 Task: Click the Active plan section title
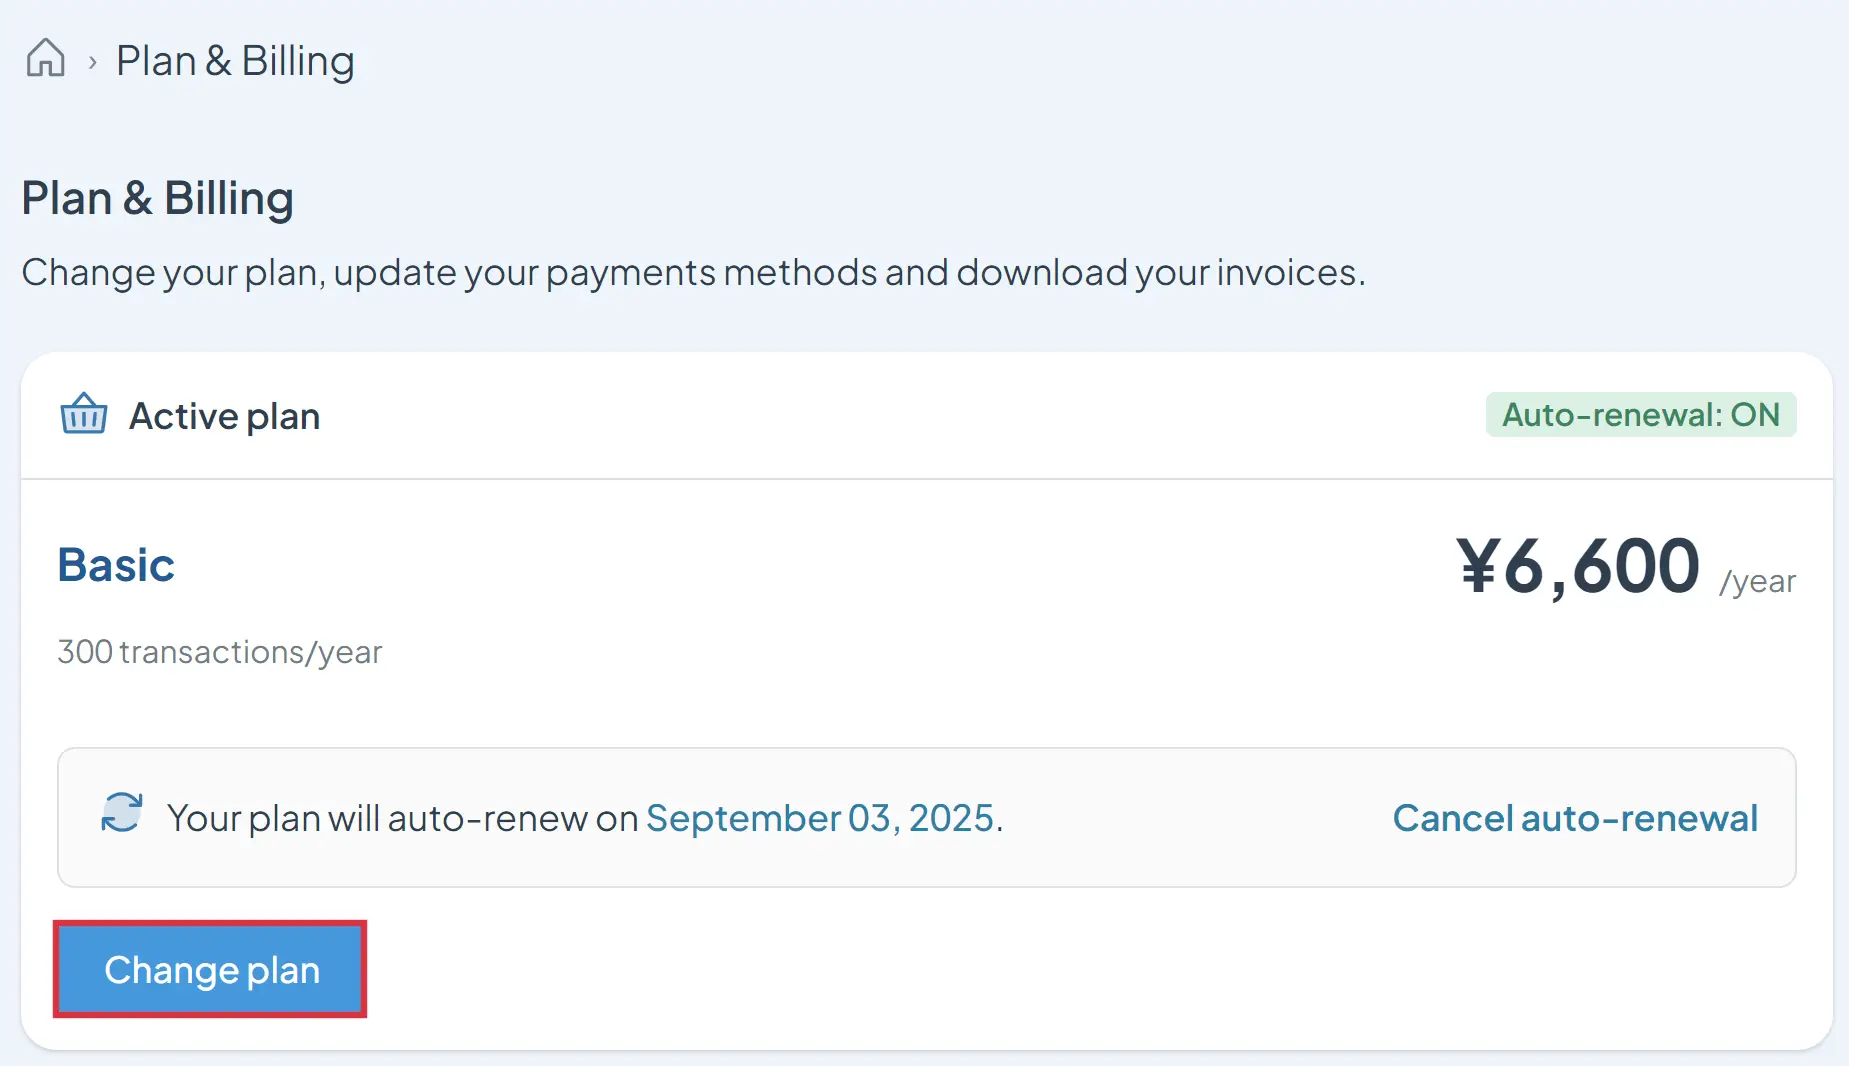click(224, 416)
